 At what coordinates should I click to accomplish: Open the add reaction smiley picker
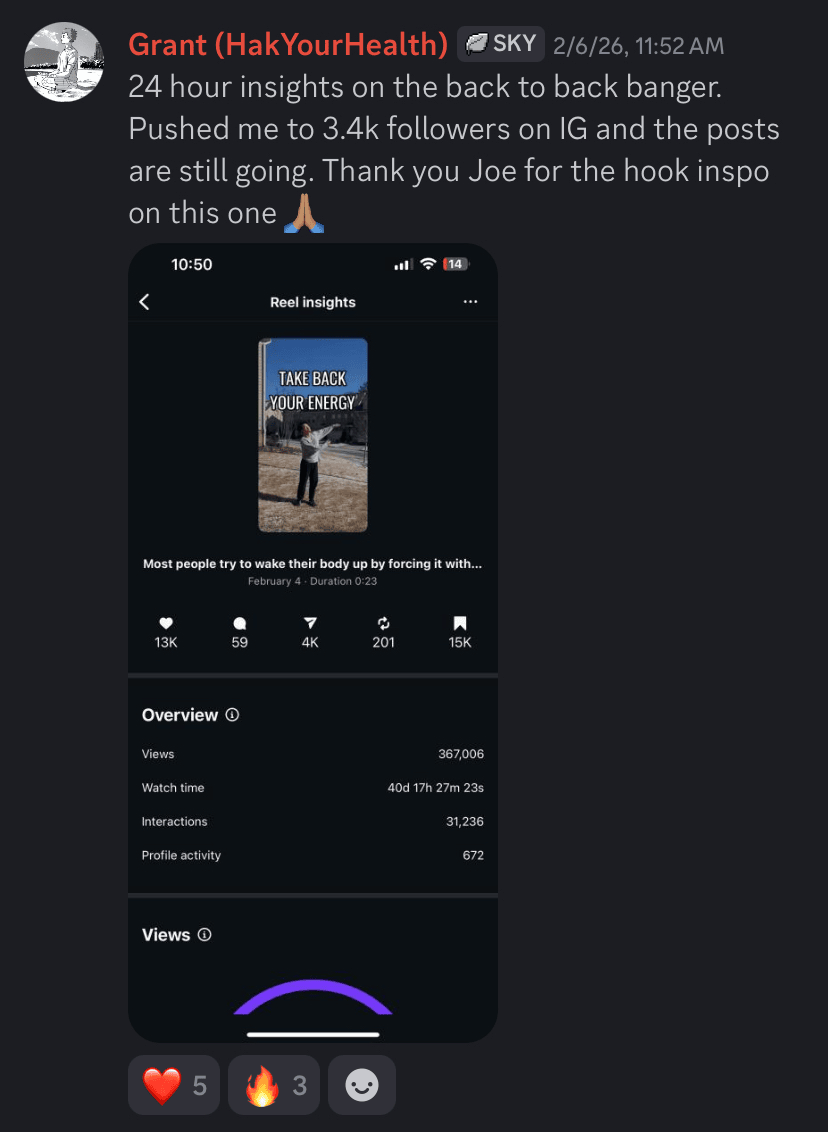pos(362,1085)
